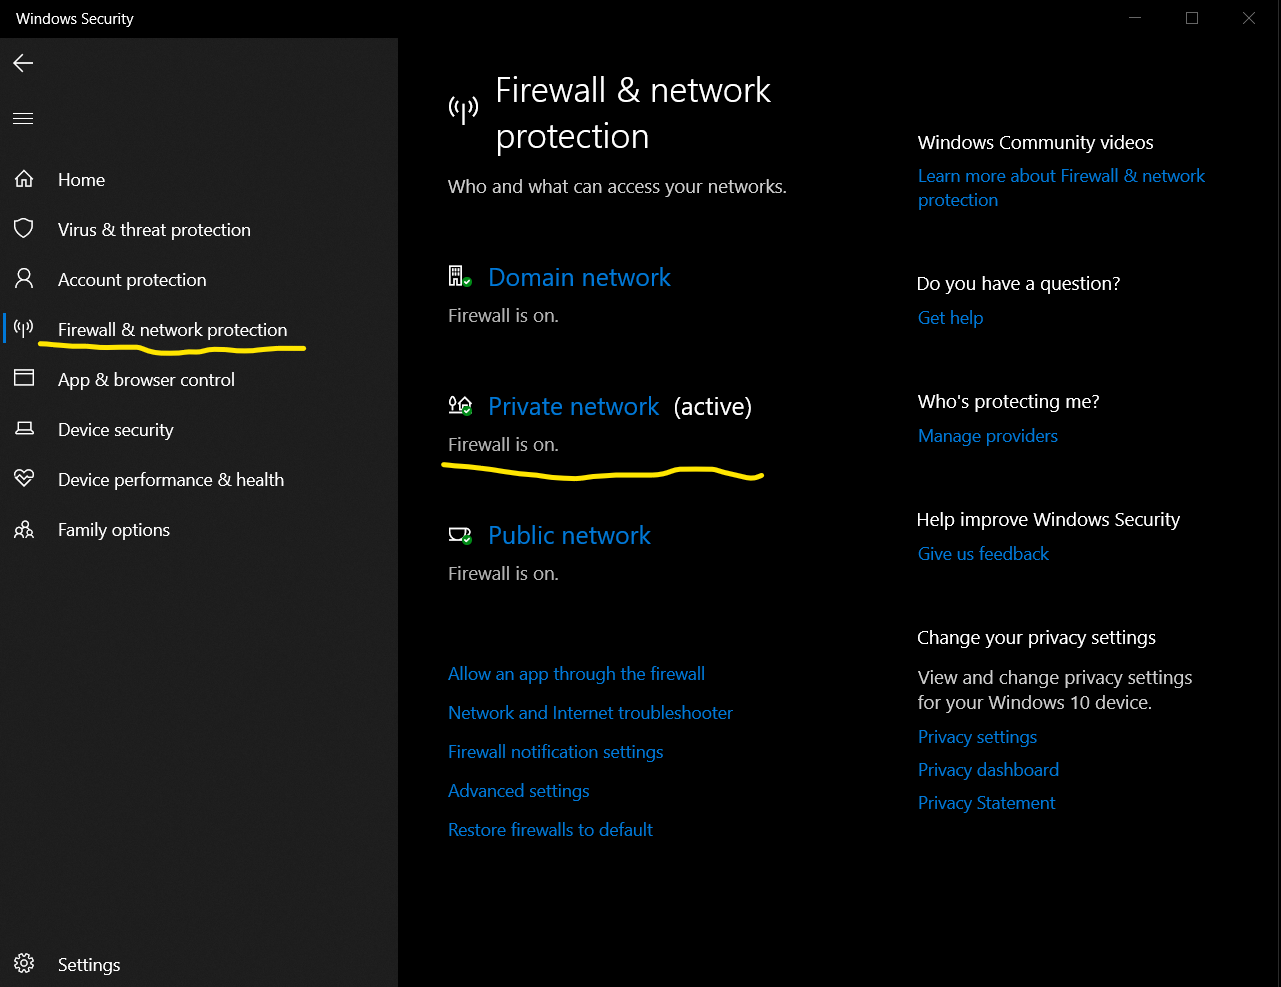1281x987 pixels.
Task: Click Allow an app through the firewall
Action: [x=576, y=674]
